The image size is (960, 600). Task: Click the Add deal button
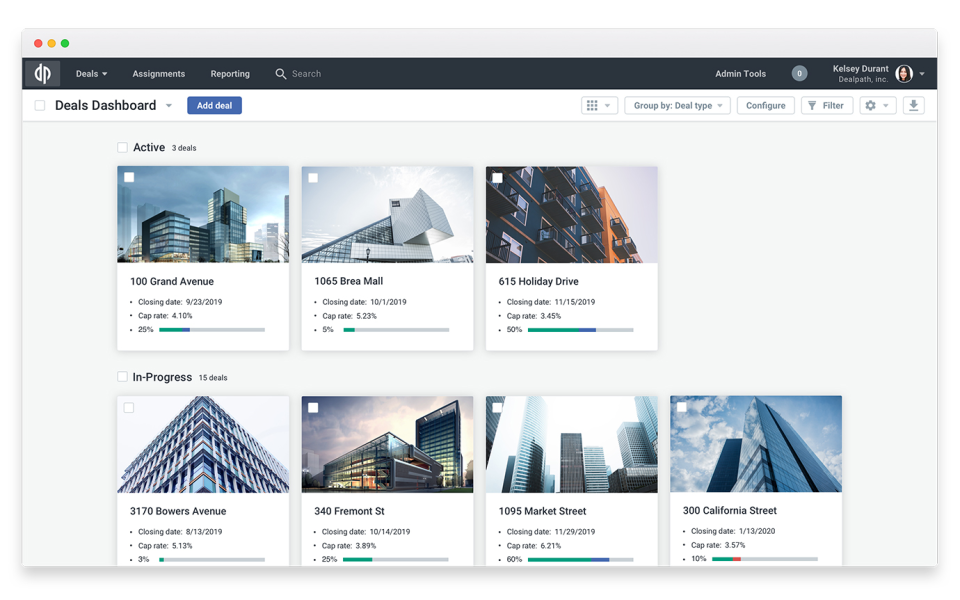click(x=214, y=105)
